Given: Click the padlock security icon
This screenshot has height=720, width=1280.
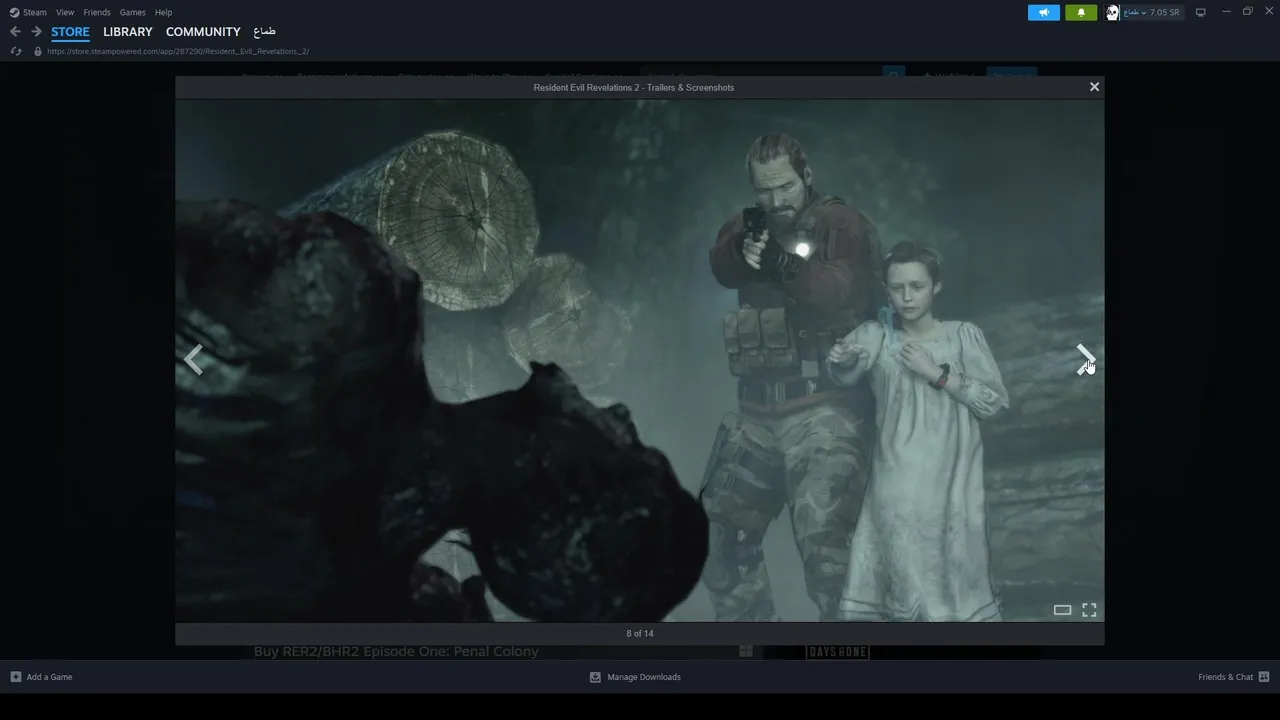Looking at the screenshot, I should (x=38, y=51).
